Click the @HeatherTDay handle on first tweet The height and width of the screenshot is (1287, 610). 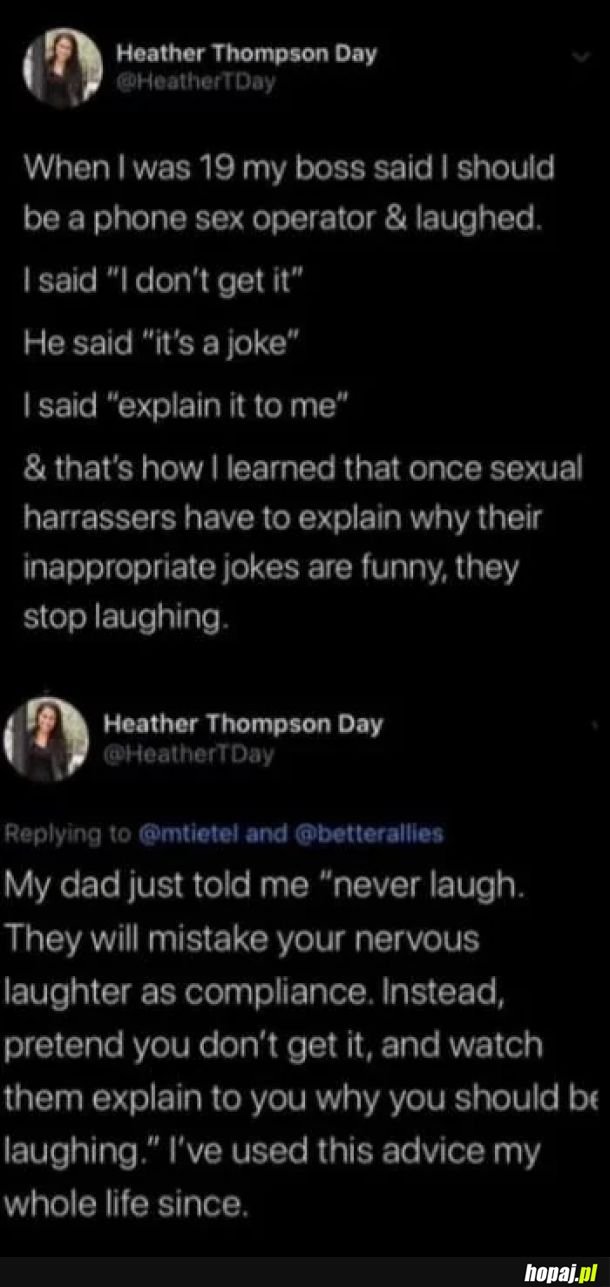click(x=197, y=80)
